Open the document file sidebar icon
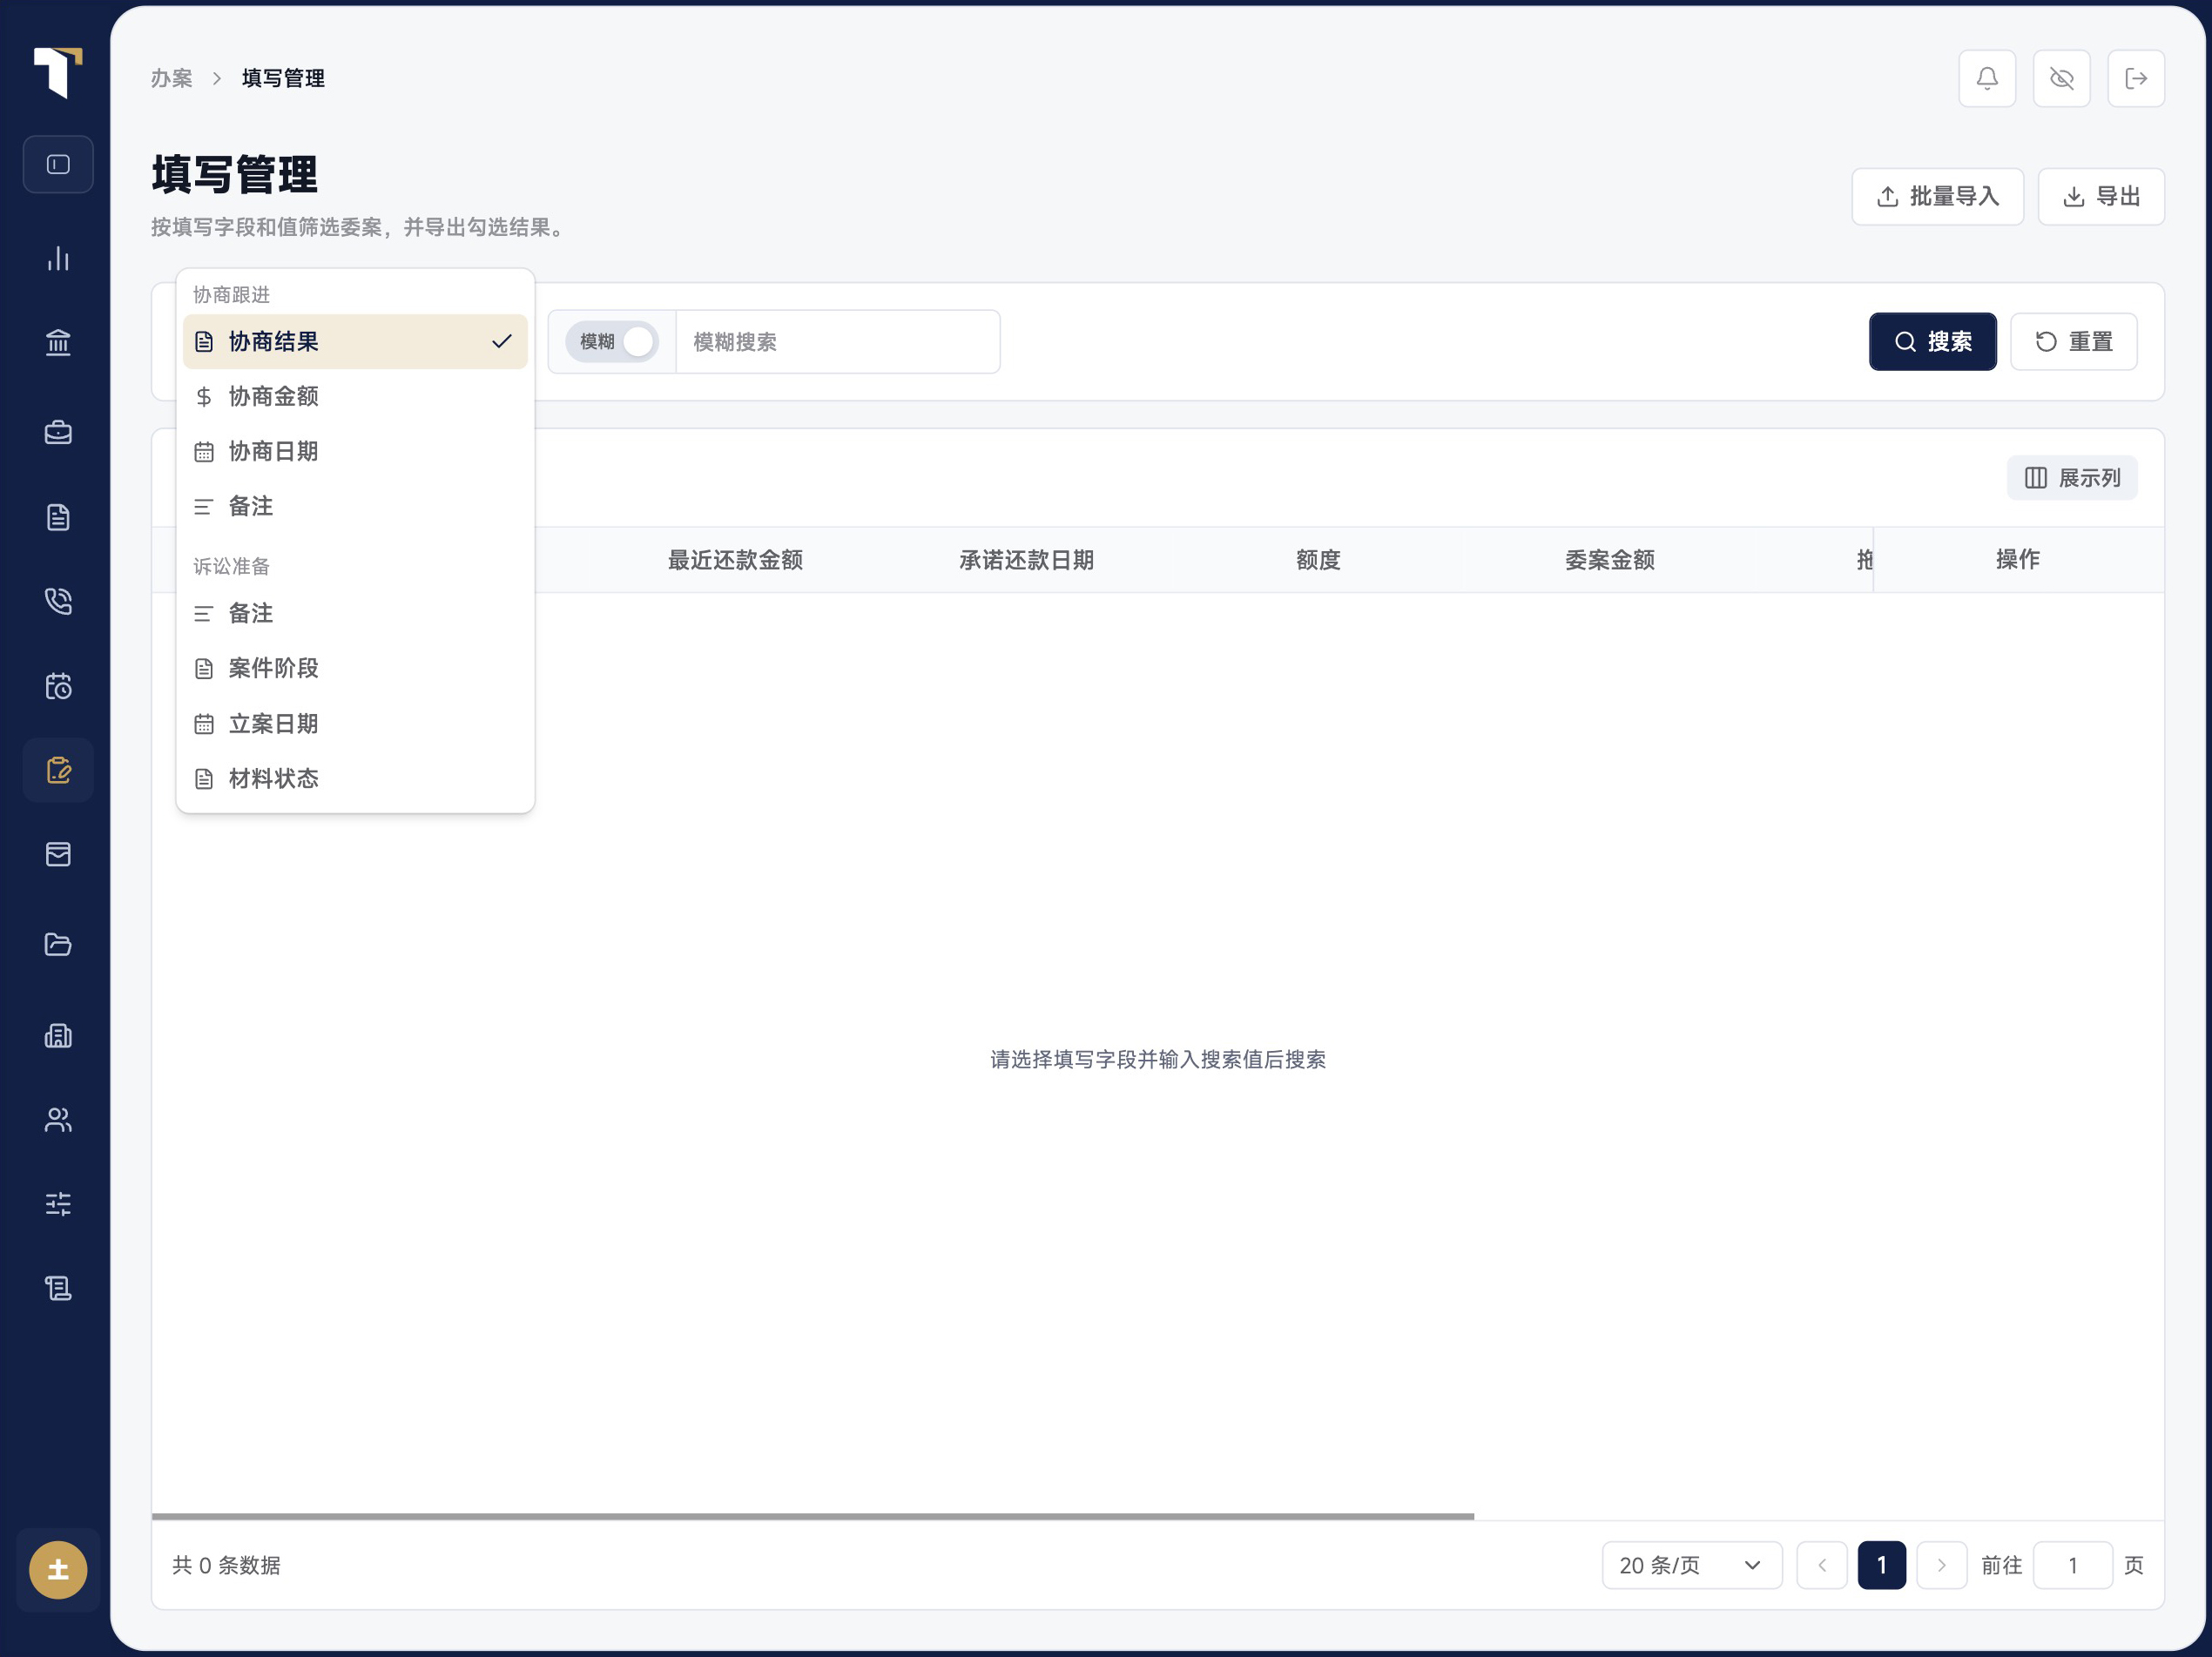The height and width of the screenshot is (1657, 2212). tap(58, 517)
